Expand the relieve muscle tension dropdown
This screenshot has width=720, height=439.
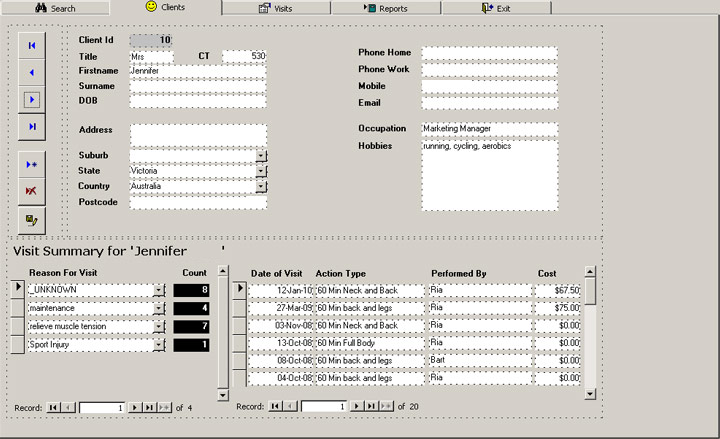[159, 326]
